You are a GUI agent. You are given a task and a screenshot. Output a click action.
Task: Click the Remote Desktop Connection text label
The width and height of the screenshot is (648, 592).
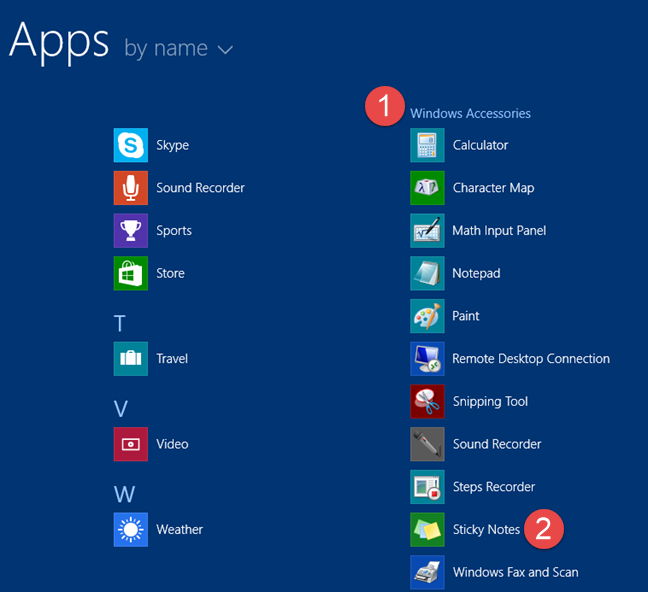[x=531, y=359]
